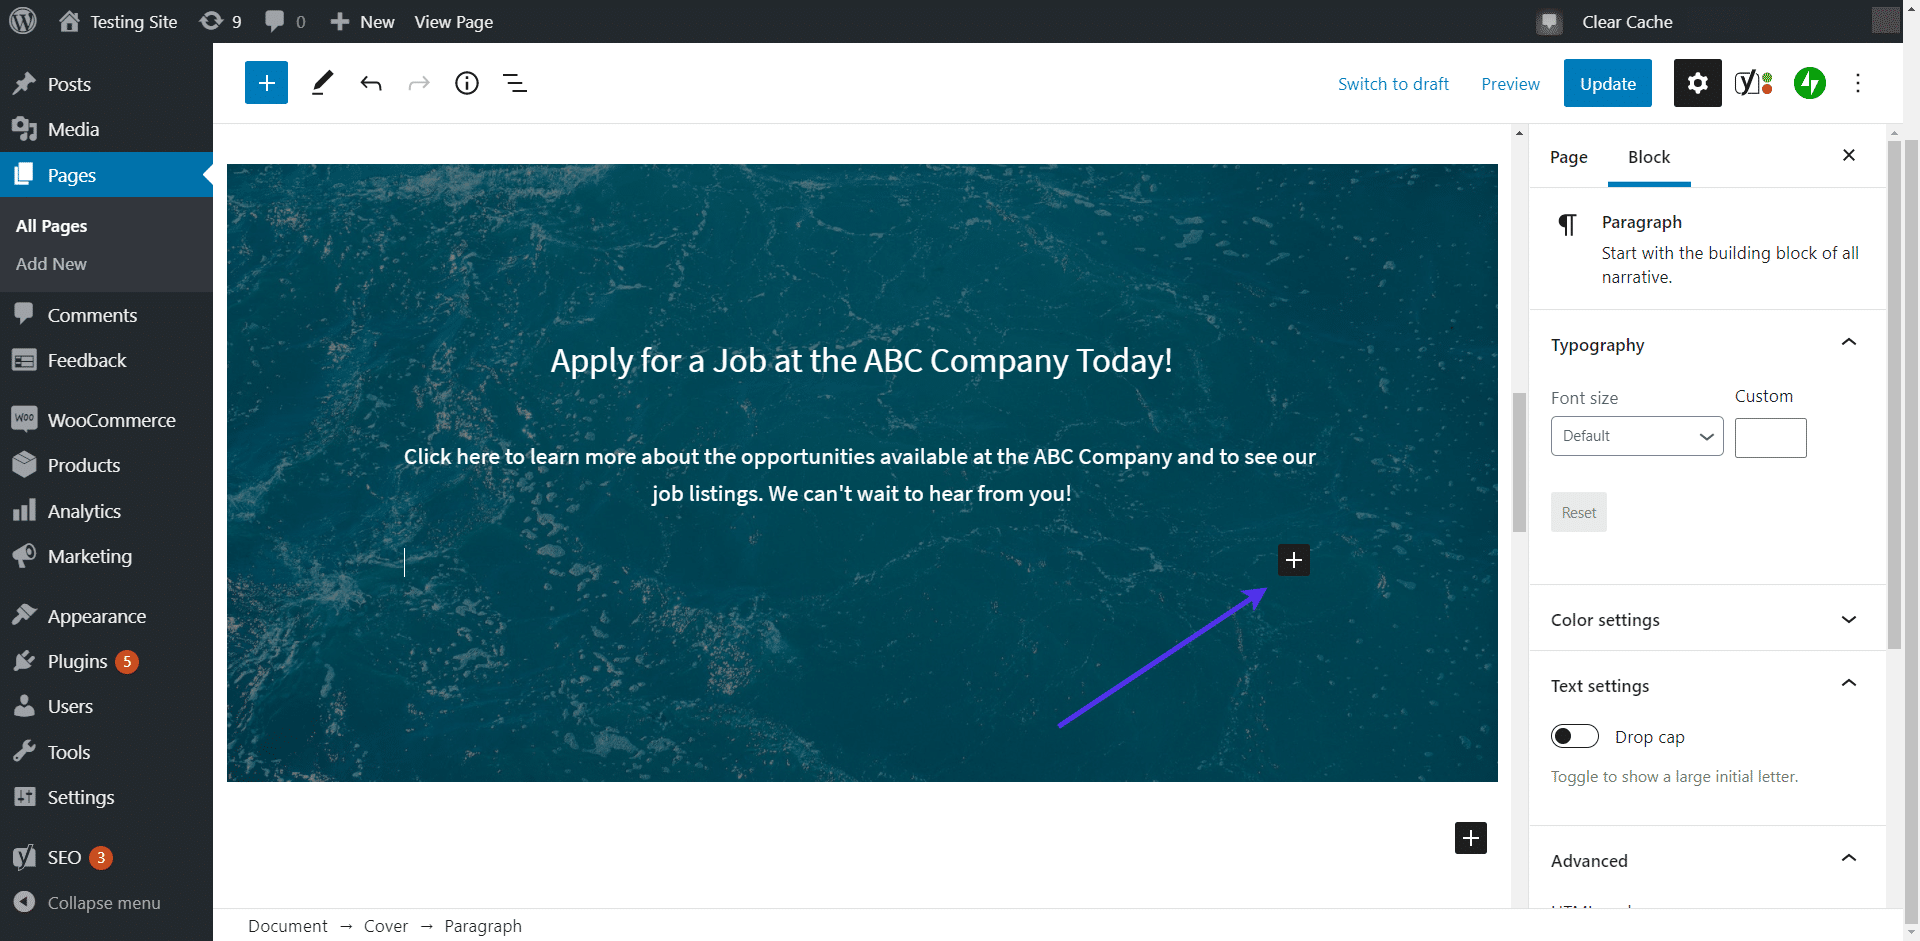Switch to the Page tab
Screen dimensions: 1920x941
1568,157
